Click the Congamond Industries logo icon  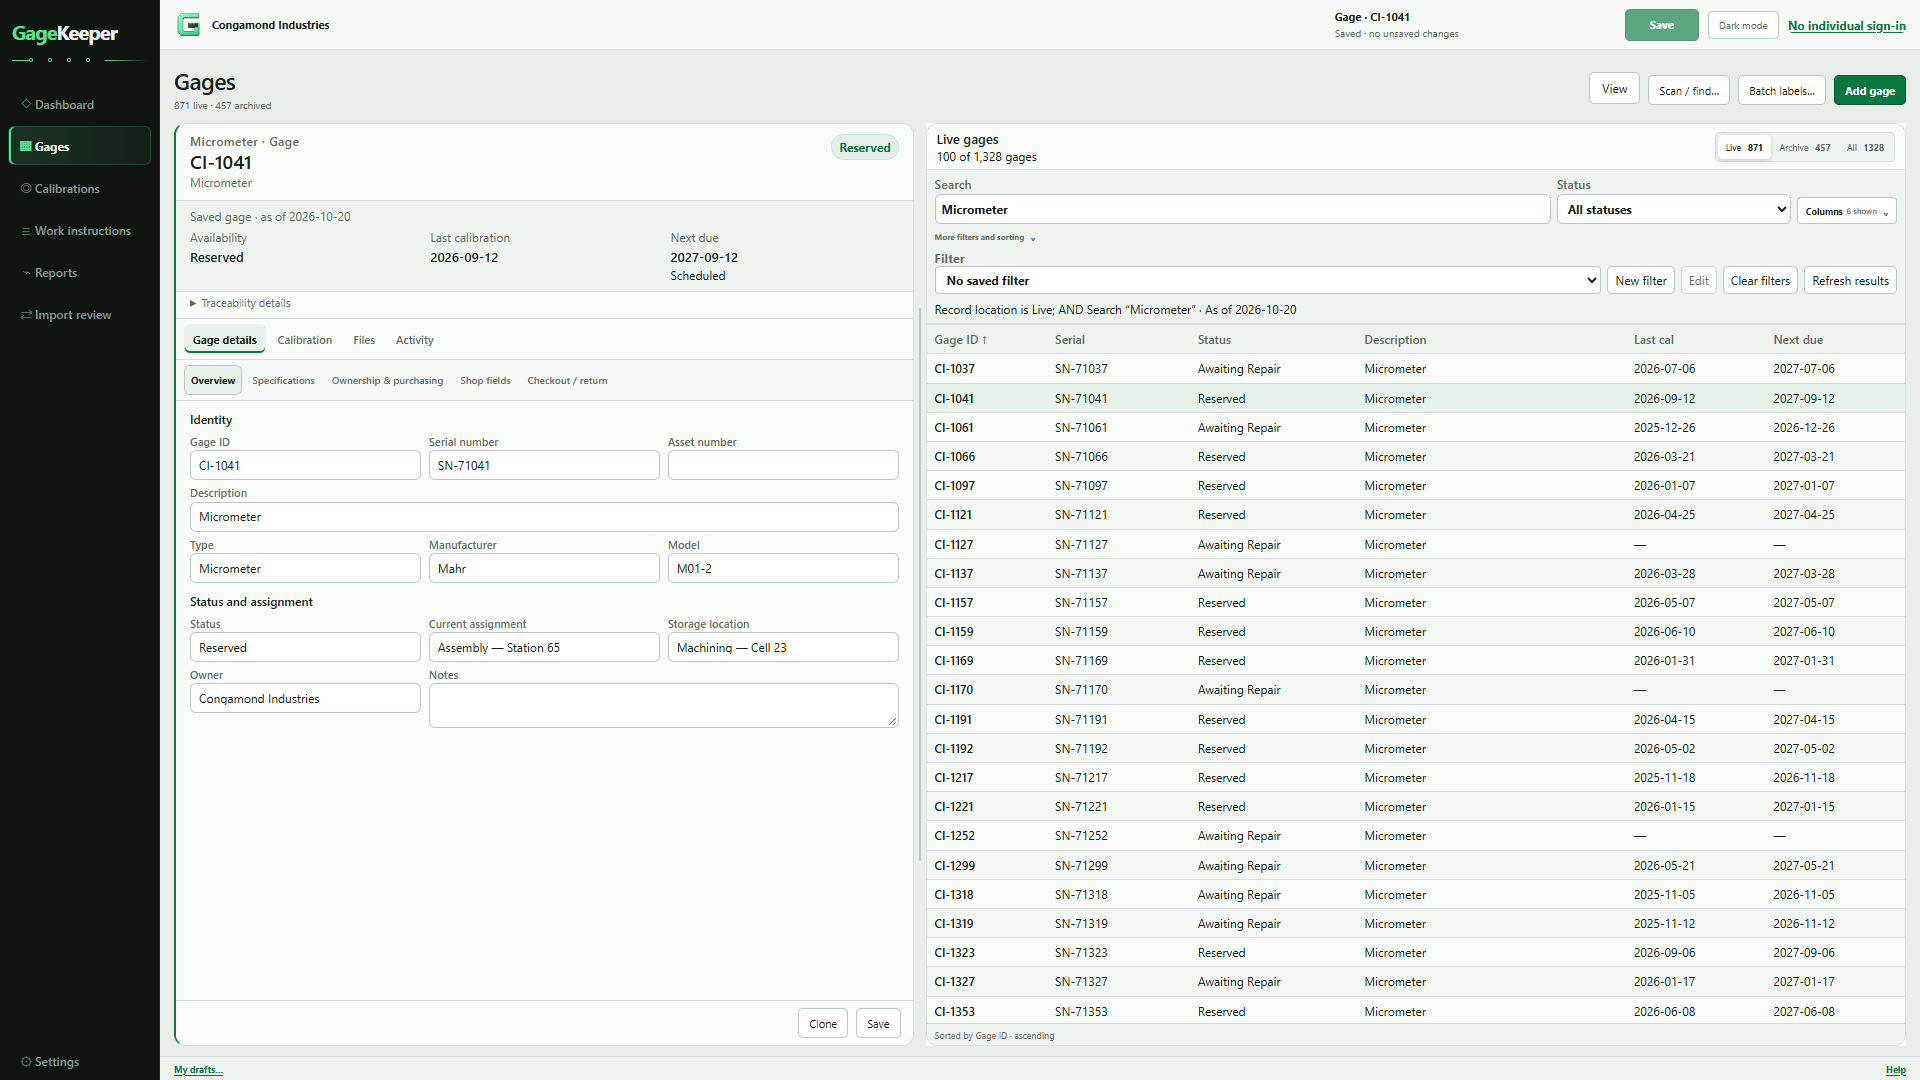tap(189, 25)
